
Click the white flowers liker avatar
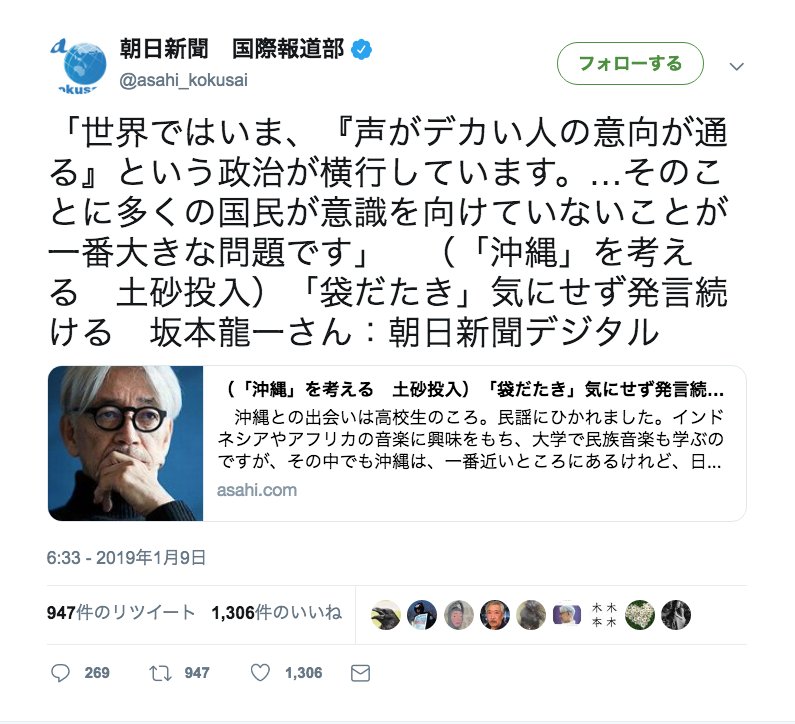coord(639,615)
